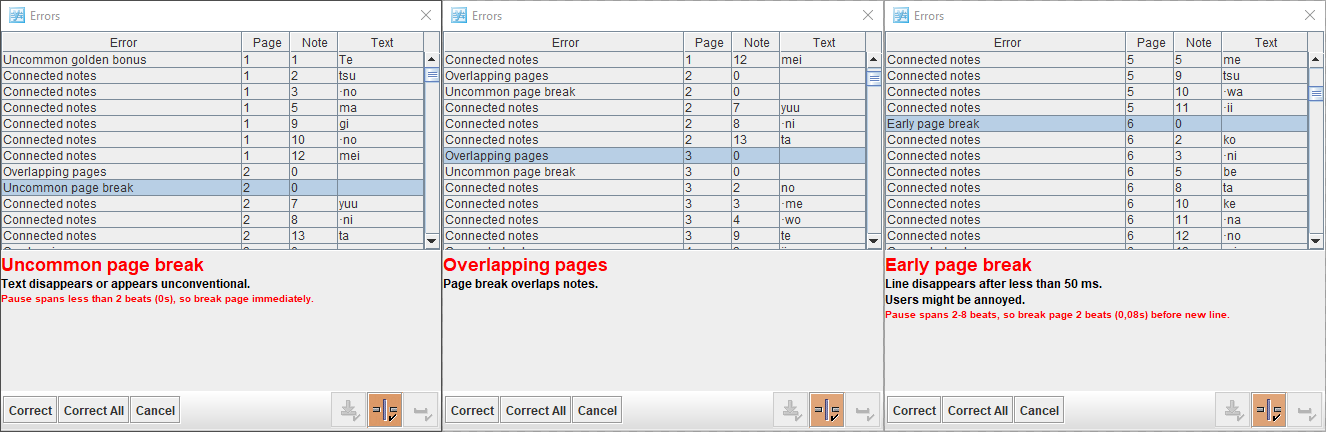Select Connected notes row with text ·wo
The image size is (1326, 432).
(655, 220)
